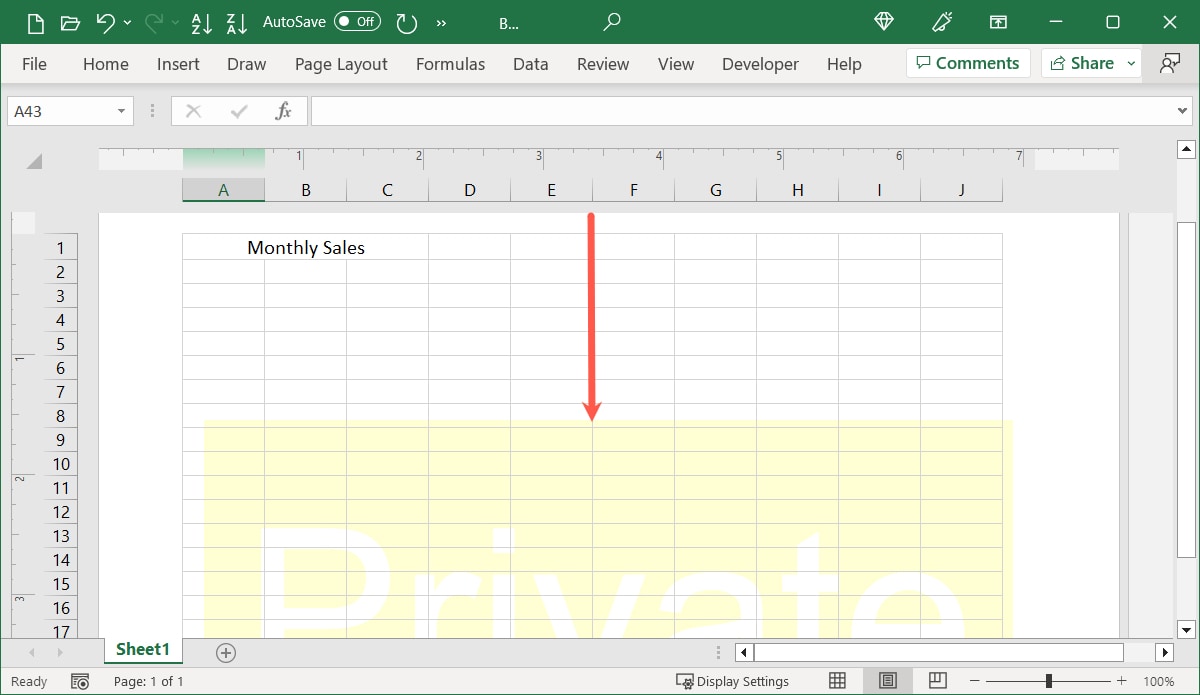Image resolution: width=1200 pixels, height=695 pixels.
Task: Select the Sort Z to A icon
Action: [236, 22]
